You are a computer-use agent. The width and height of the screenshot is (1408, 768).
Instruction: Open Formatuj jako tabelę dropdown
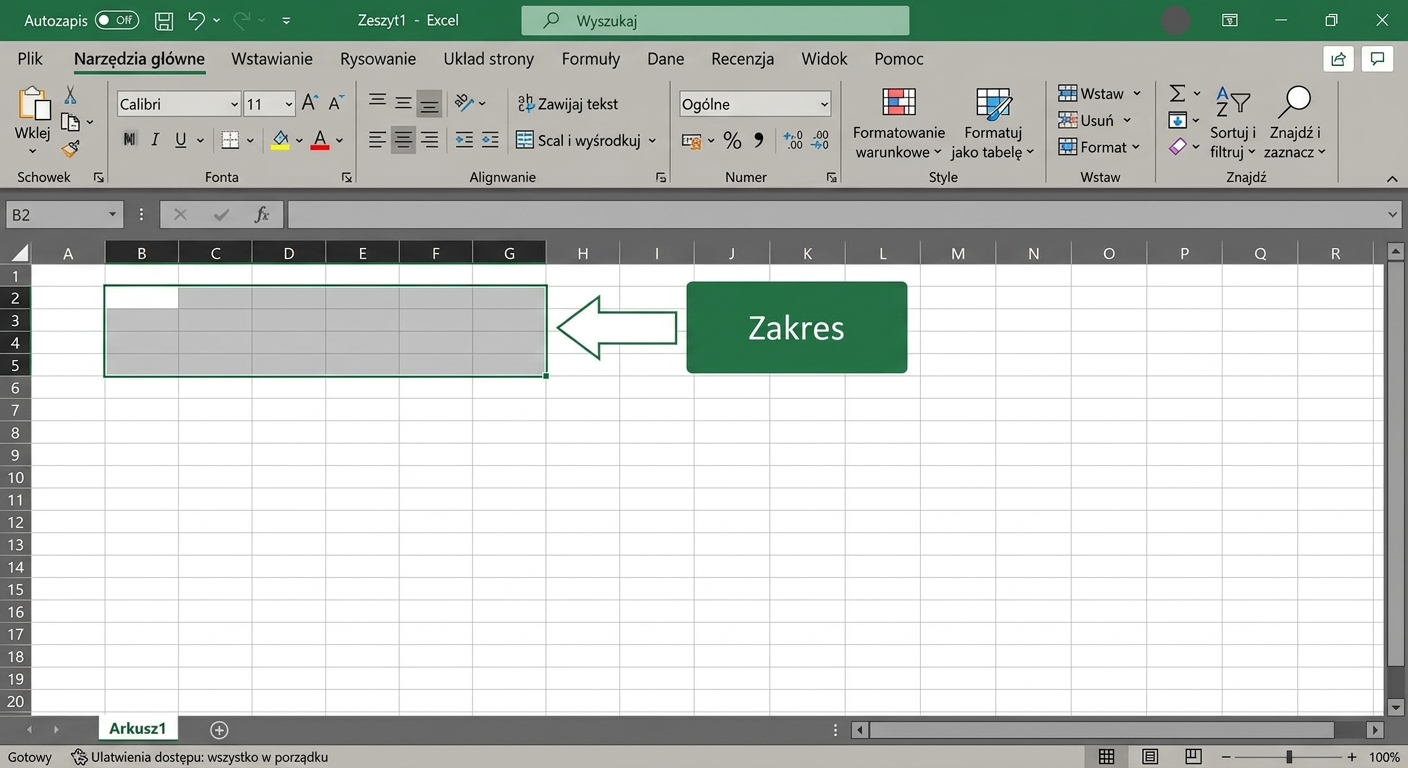point(993,123)
